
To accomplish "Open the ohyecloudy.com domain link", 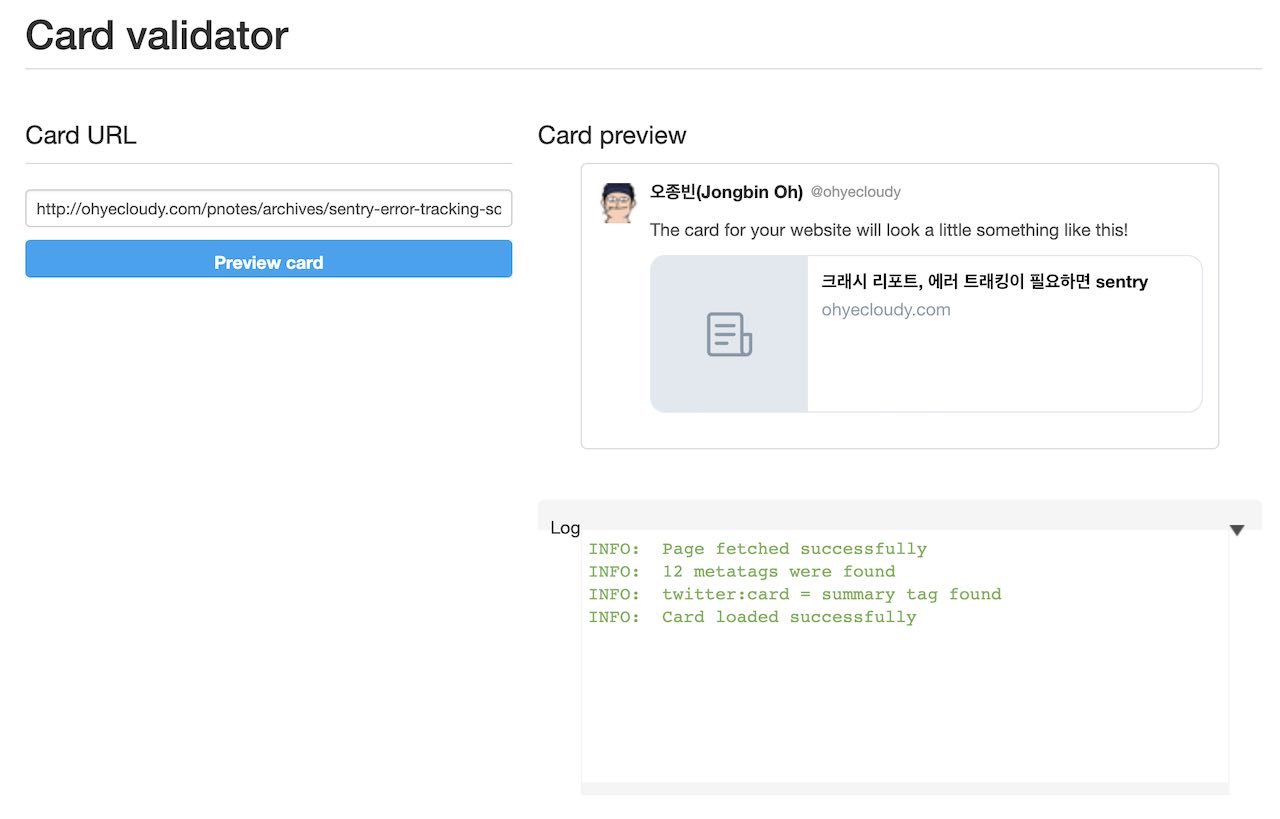I will [x=886, y=310].
